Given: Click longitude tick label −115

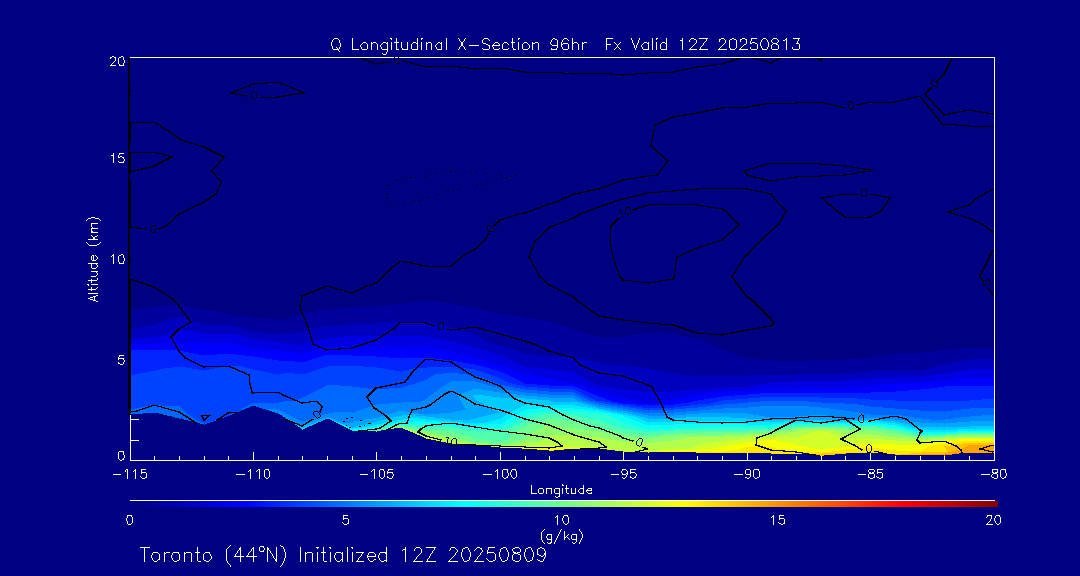Looking at the screenshot, I should click(129, 475).
